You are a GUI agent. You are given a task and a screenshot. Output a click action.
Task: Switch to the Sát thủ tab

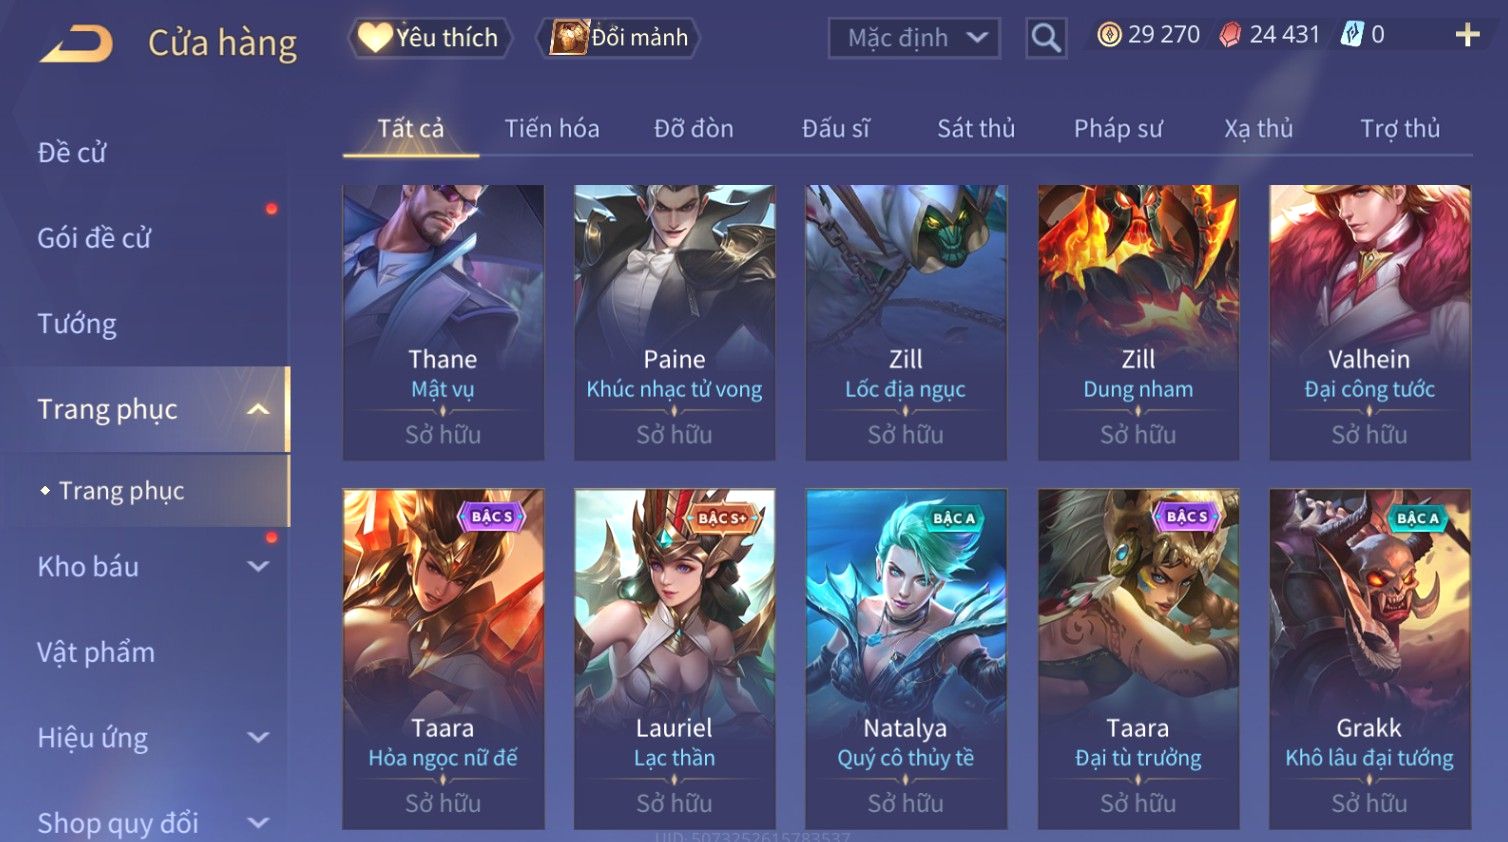[x=976, y=128]
